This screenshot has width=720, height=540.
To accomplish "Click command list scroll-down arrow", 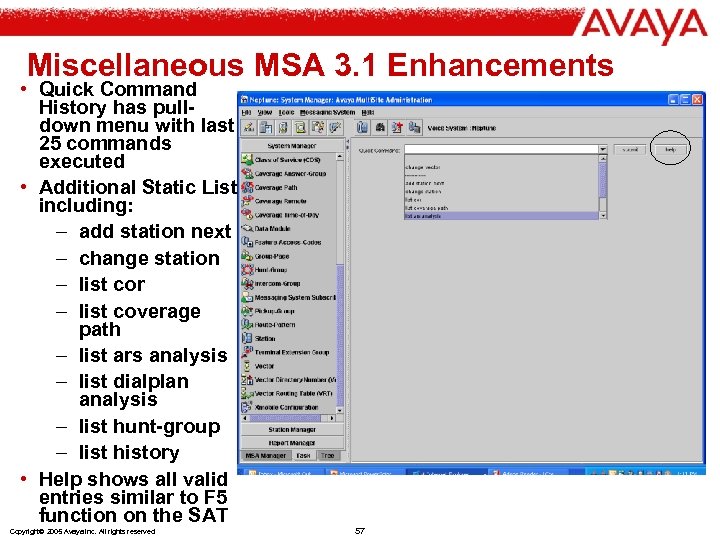I will click(603, 215).
